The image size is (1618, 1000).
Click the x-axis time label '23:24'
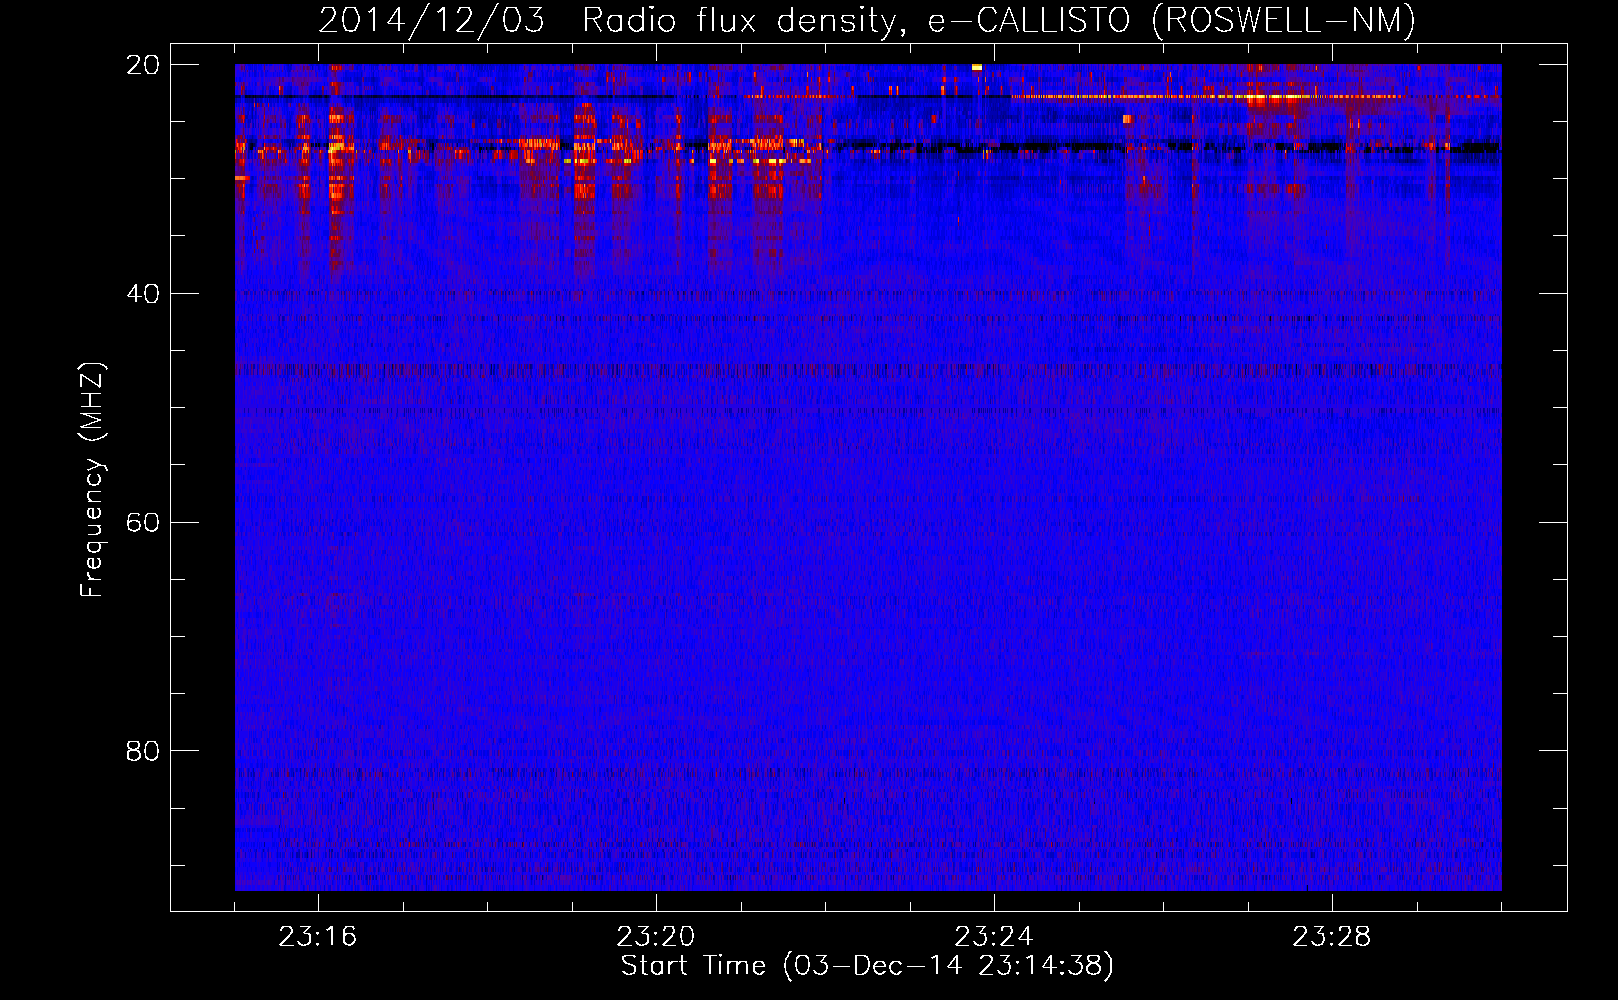click(x=994, y=937)
